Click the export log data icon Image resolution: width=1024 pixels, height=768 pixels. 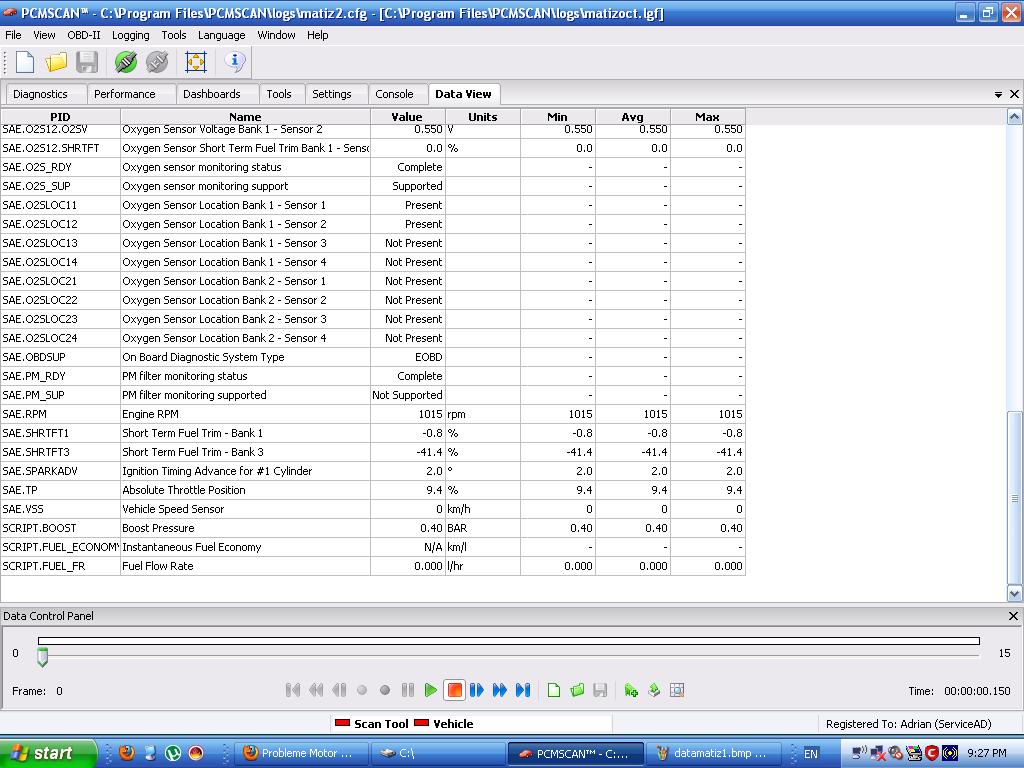pyautogui.click(x=654, y=690)
